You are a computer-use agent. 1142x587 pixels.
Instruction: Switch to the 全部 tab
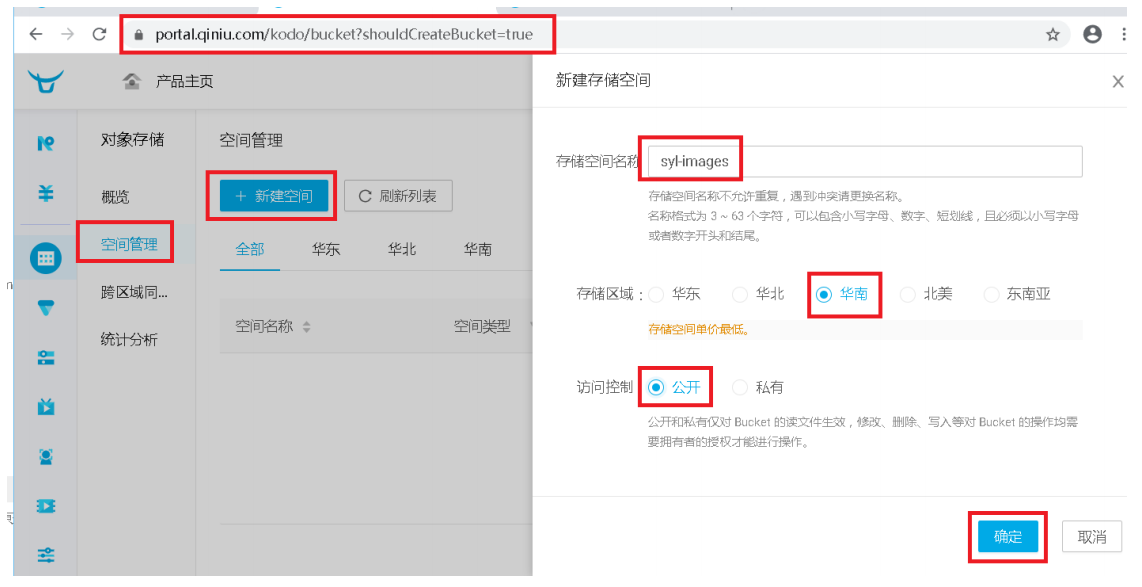(x=250, y=249)
